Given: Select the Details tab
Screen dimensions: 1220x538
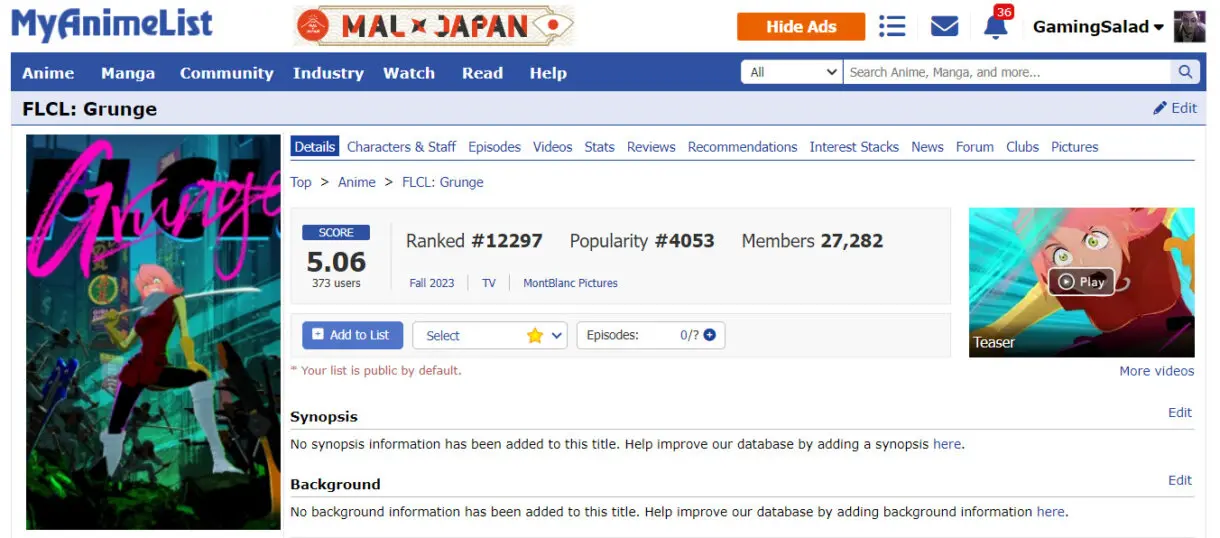Looking at the screenshot, I should coord(315,146).
